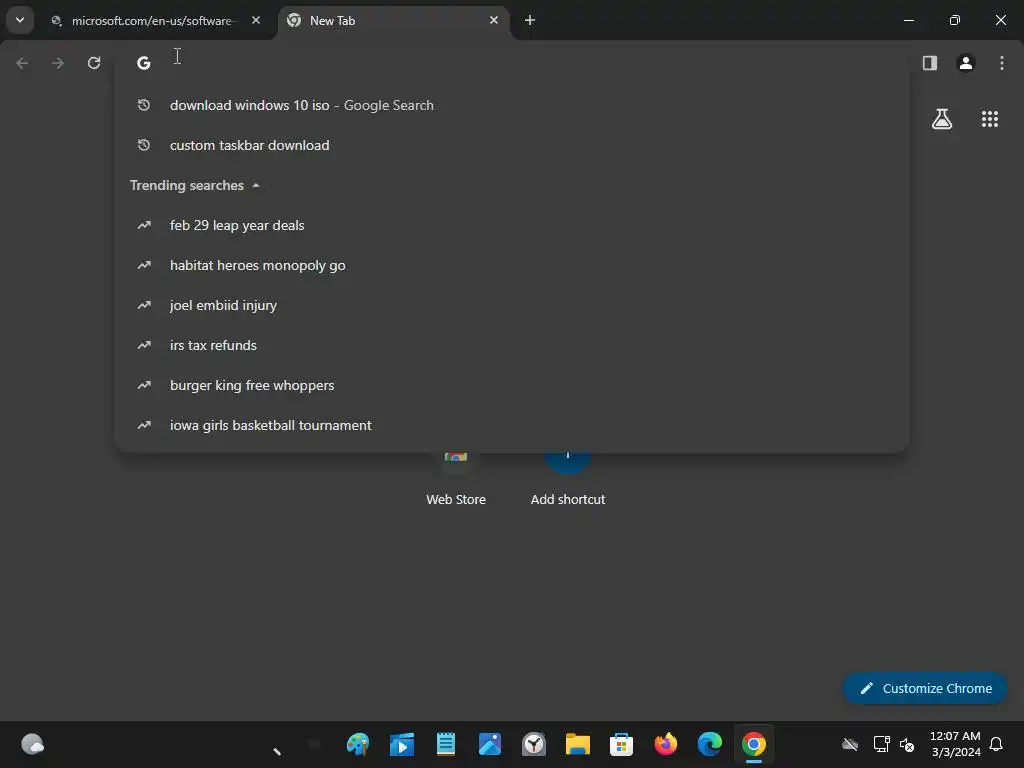Reload the page with the refresh icon
The image size is (1024, 768).
tap(94, 63)
